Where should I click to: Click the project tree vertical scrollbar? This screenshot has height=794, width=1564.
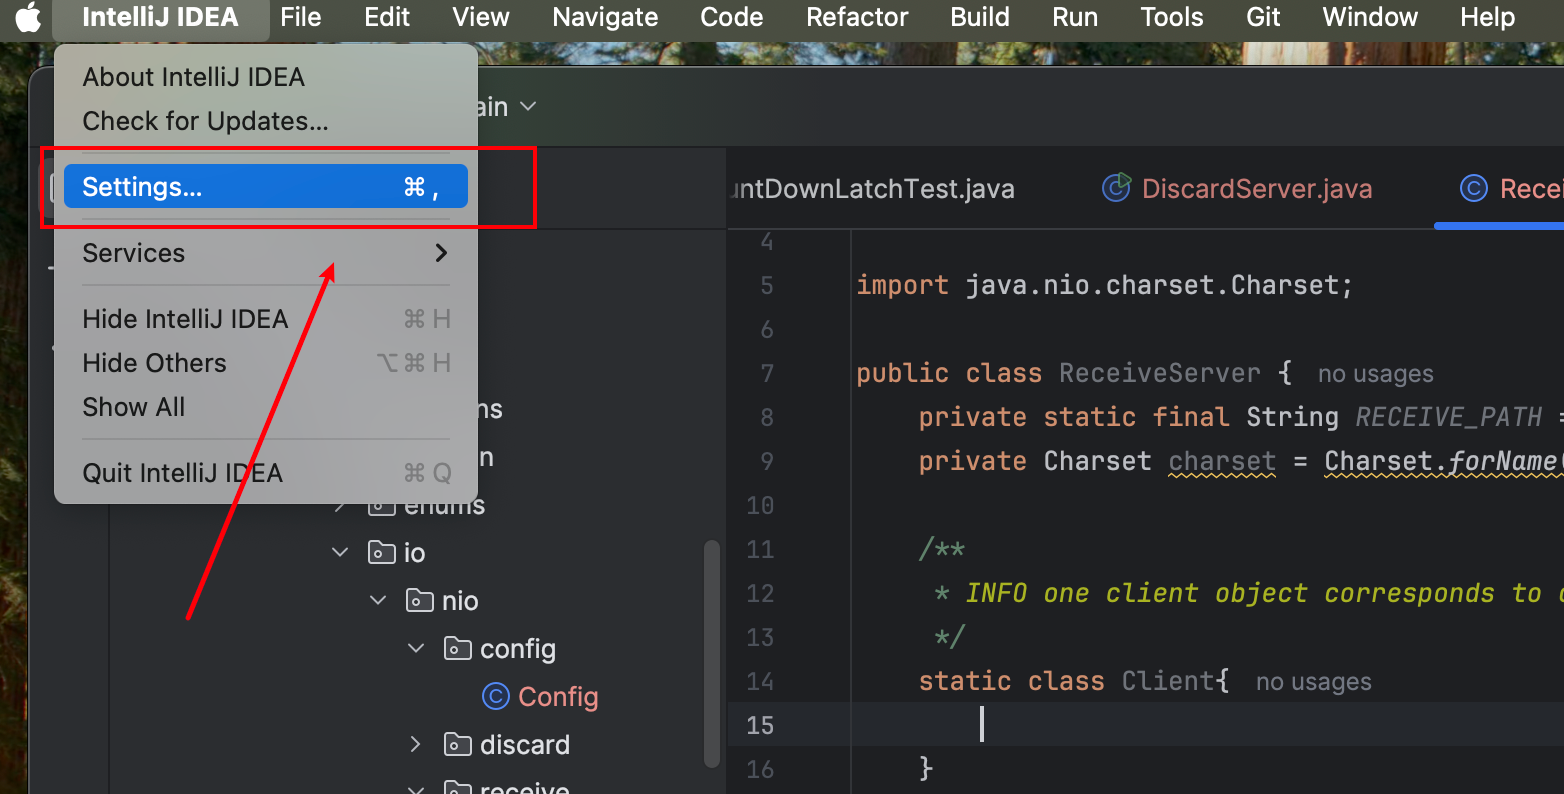click(712, 654)
